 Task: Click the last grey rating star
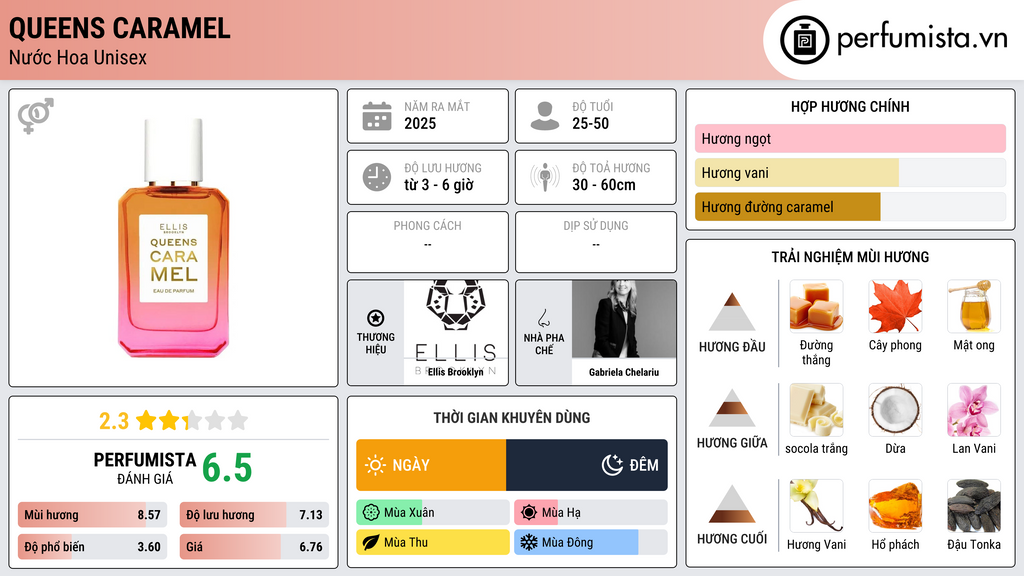pos(238,420)
